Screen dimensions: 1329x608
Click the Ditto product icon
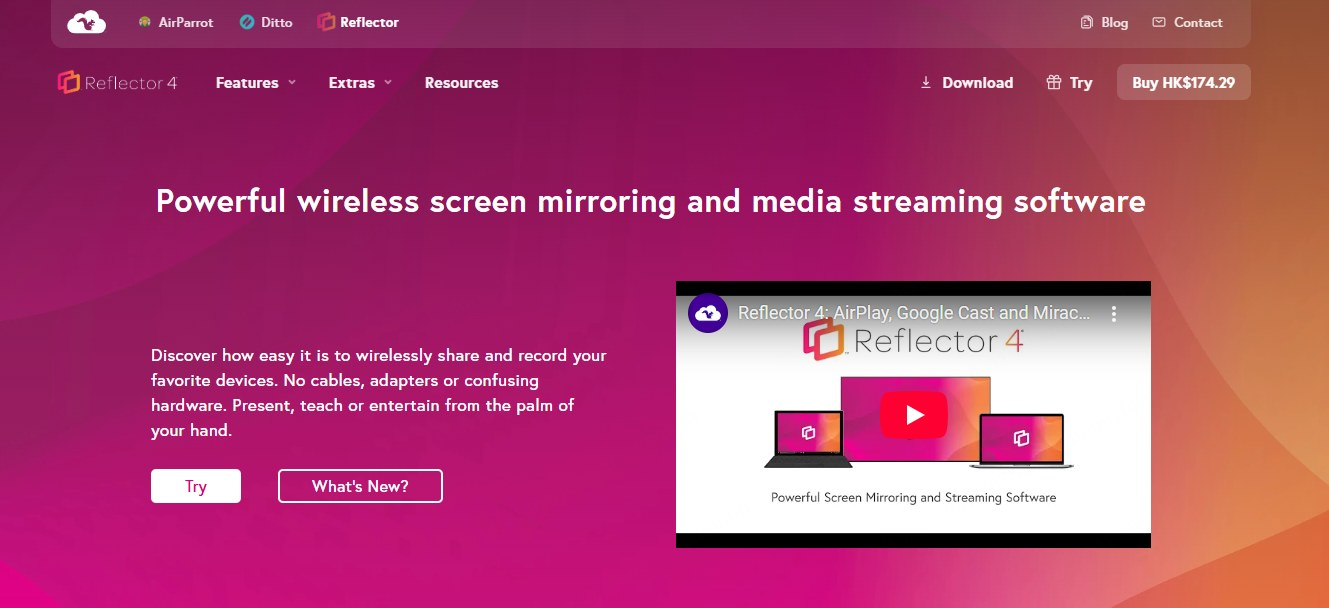coord(247,22)
